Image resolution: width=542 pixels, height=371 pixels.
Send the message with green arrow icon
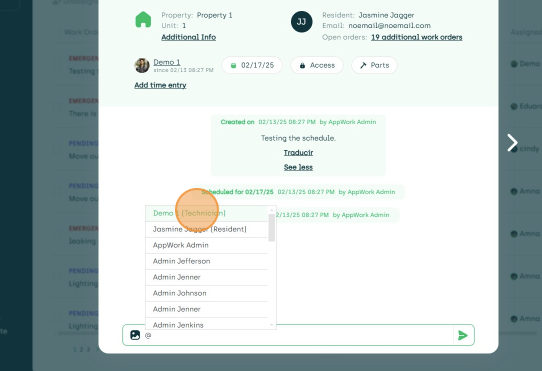[x=463, y=335]
